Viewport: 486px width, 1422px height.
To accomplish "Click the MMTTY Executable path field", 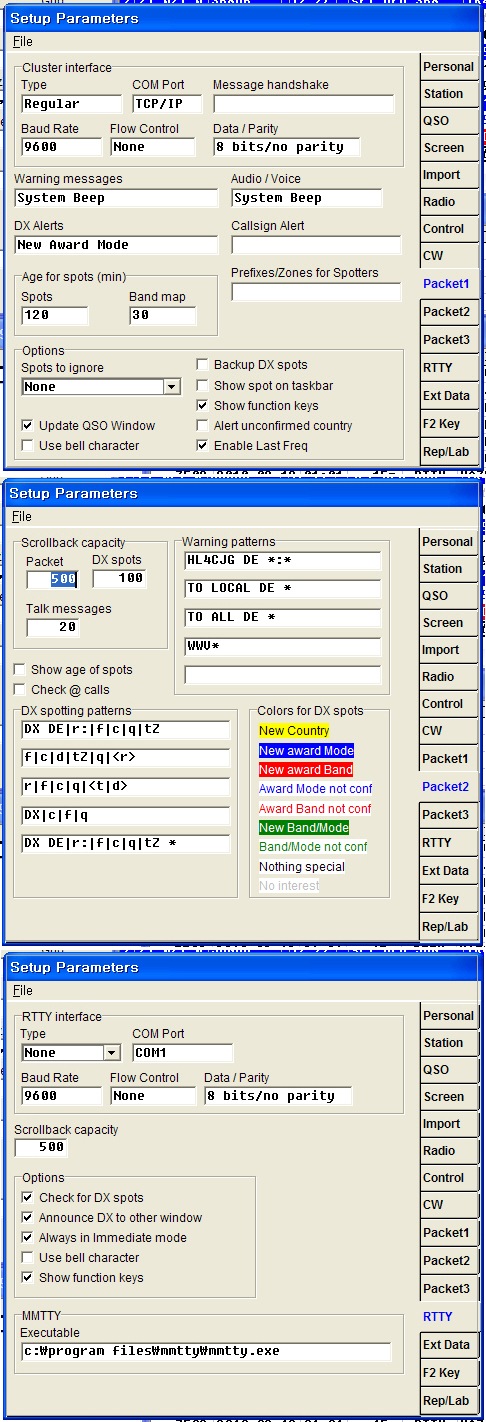I will pos(206,1352).
